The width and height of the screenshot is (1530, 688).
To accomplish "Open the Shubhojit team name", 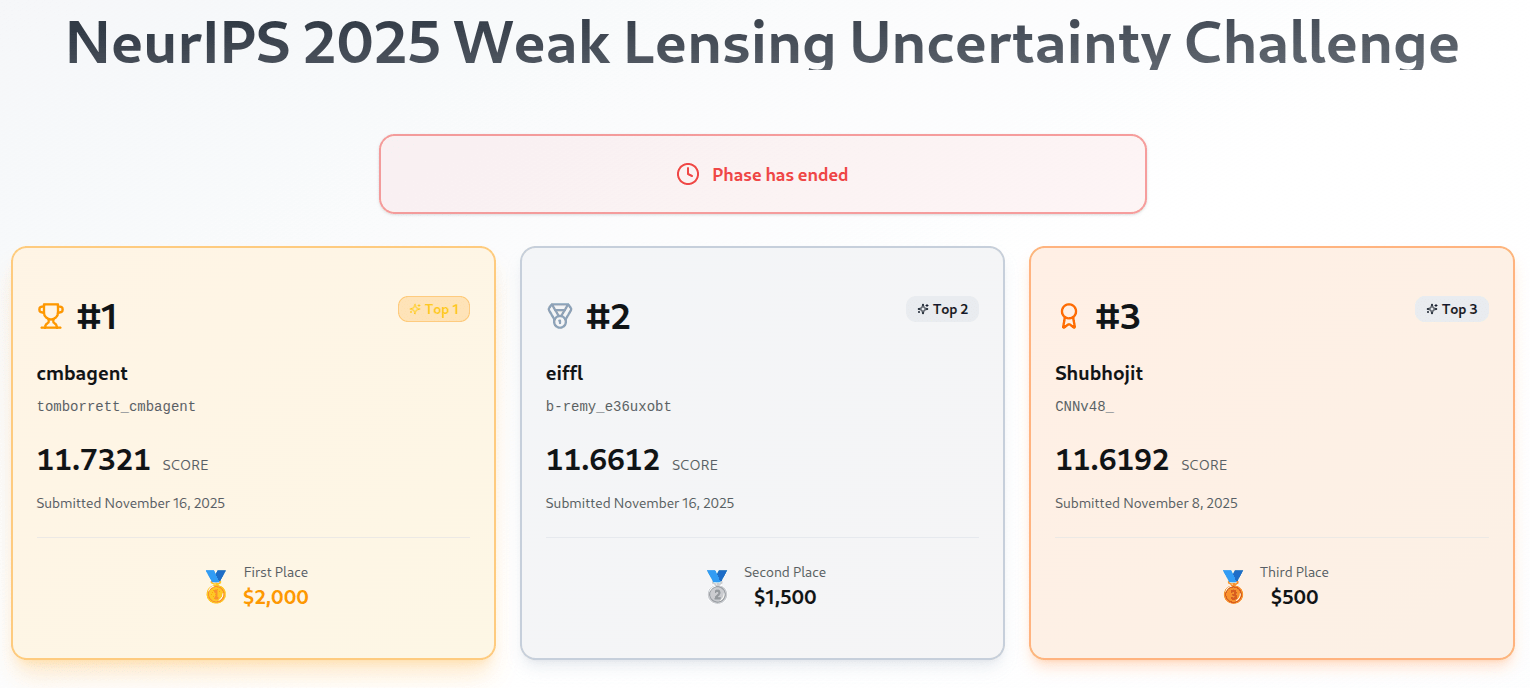I will pyautogui.click(x=1098, y=374).
